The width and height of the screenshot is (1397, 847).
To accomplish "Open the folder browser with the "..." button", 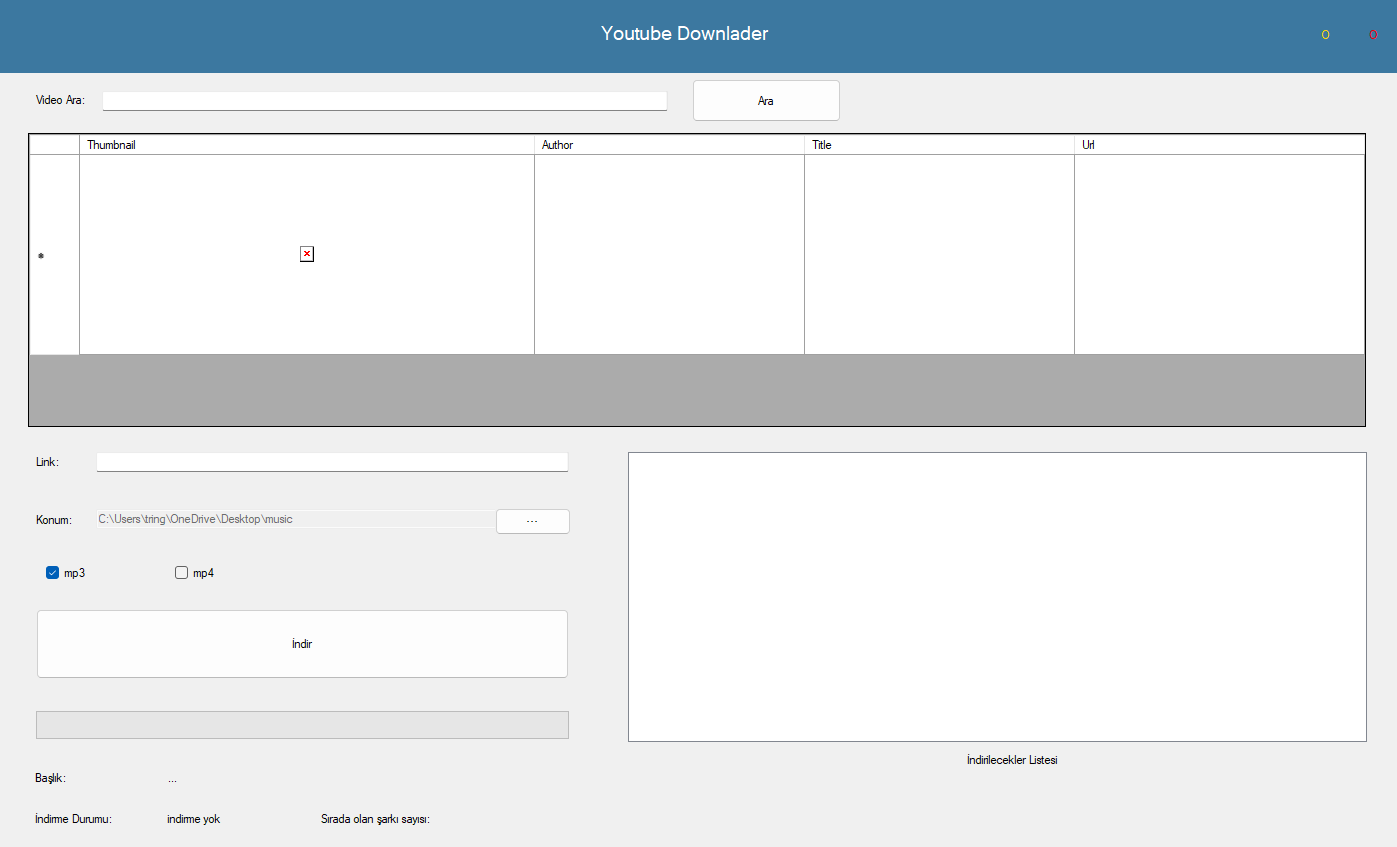I will pyautogui.click(x=533, y=521).
